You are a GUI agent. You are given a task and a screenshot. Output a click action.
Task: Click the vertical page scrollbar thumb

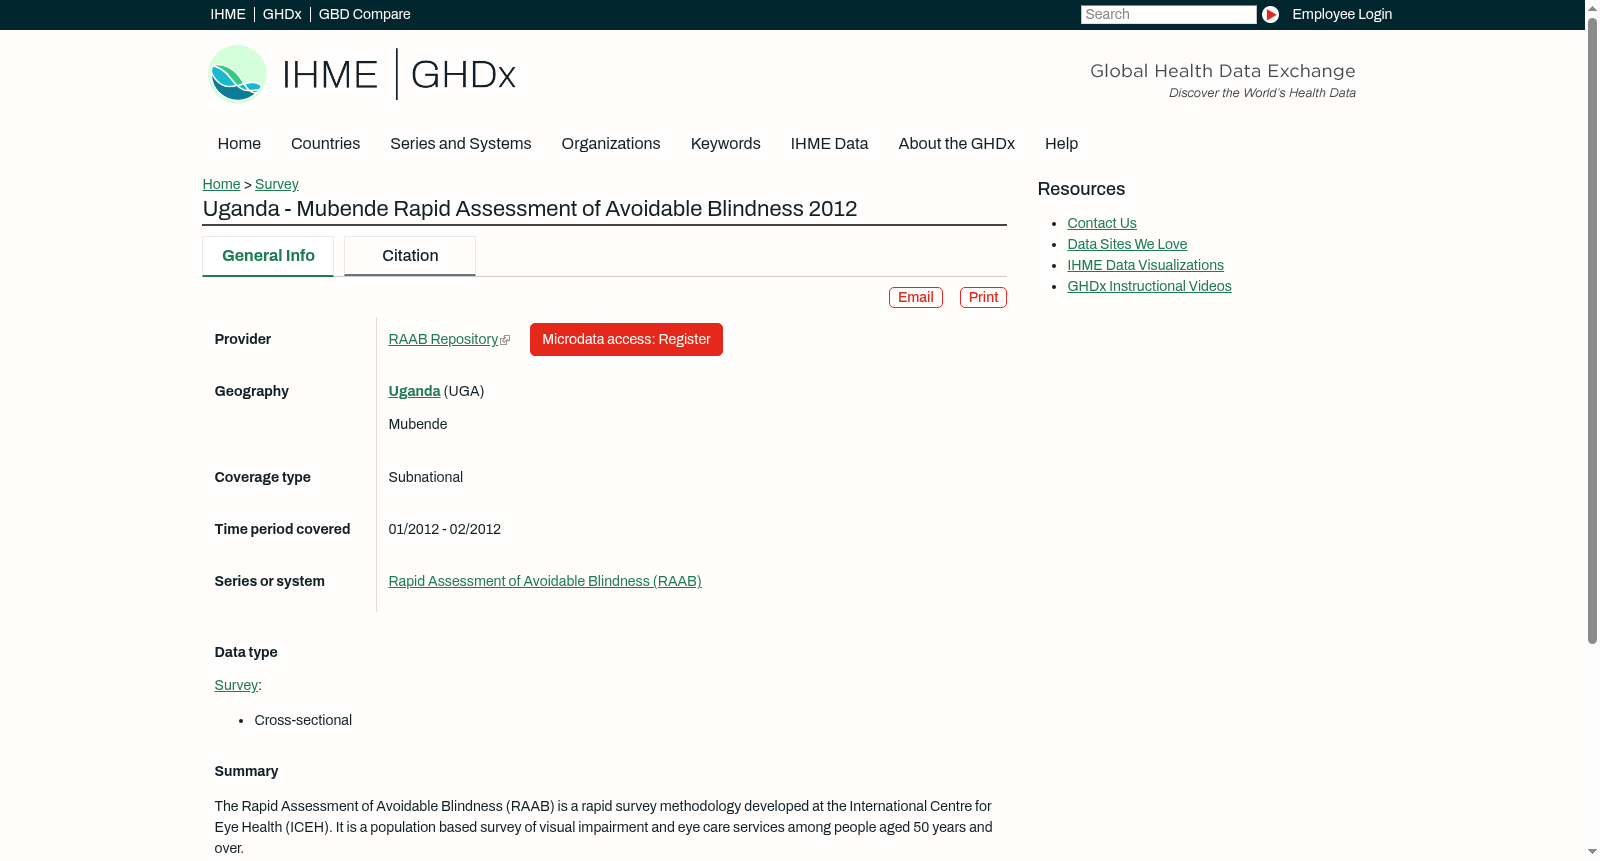1592,330
